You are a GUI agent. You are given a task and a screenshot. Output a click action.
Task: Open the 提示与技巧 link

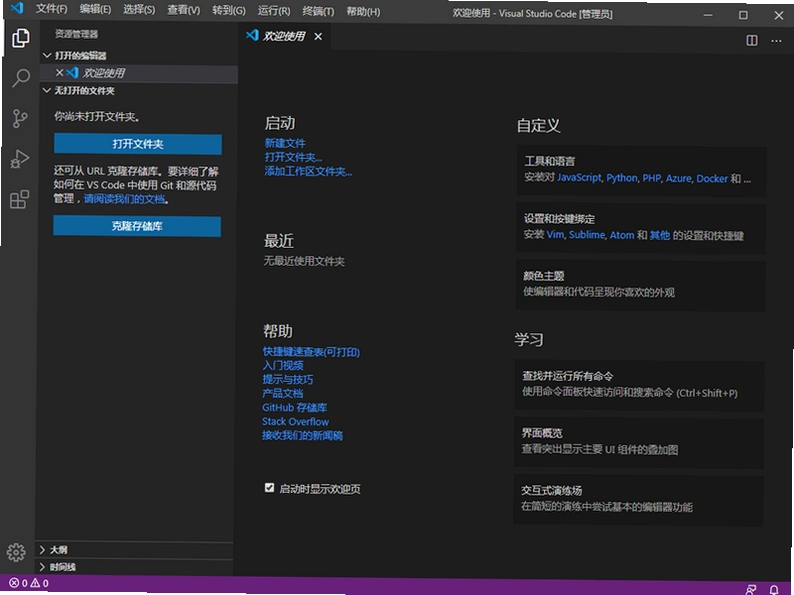(x=288, y=380)
